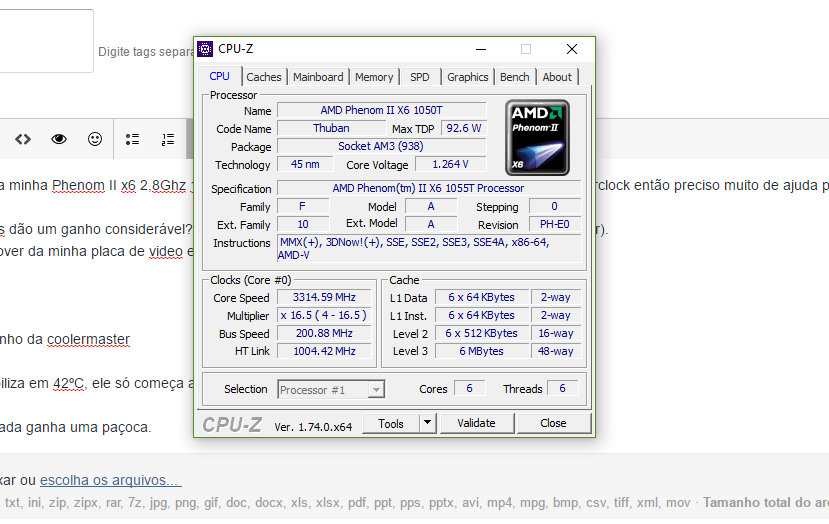Click the Ext. Family value '10'

click(x=303, y=224)
